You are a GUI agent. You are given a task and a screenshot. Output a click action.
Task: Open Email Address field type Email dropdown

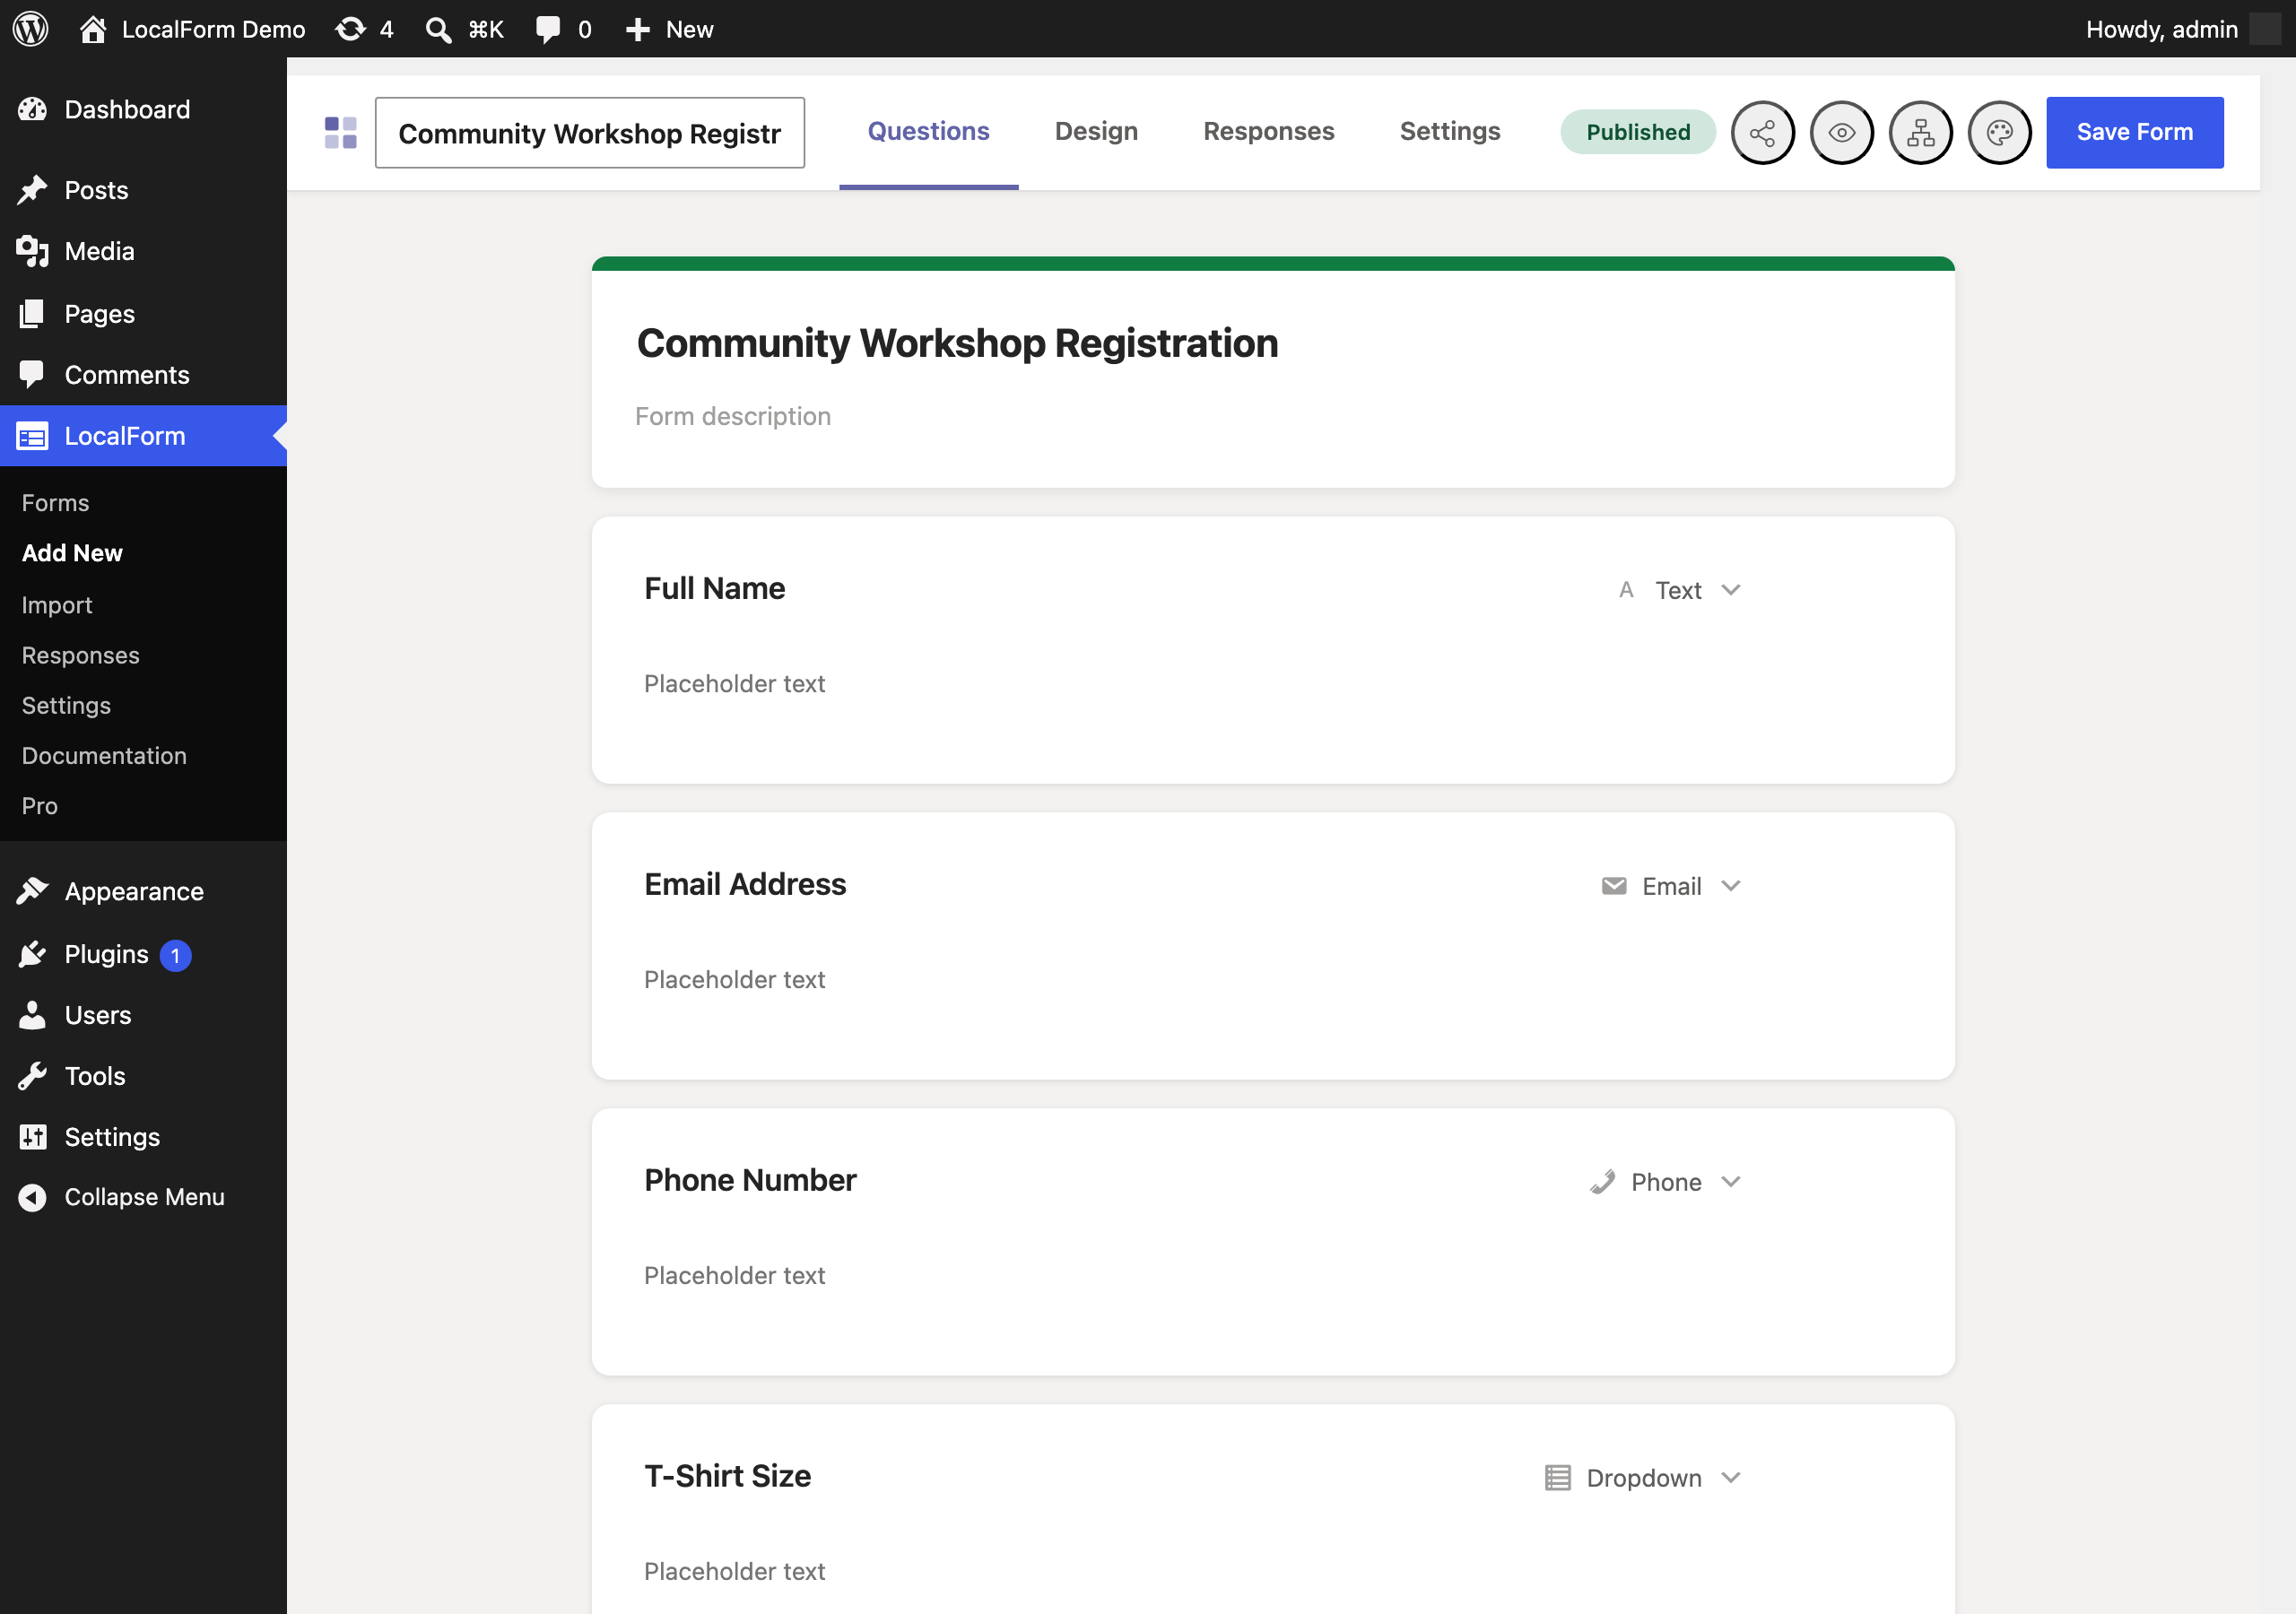pyautogui.click(x=1671, y=886)
